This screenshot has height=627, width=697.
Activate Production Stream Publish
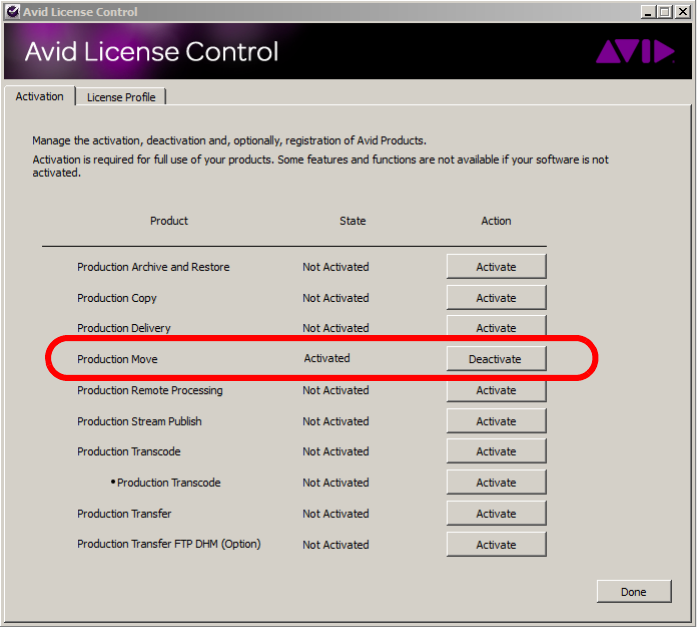coord(496,421)
